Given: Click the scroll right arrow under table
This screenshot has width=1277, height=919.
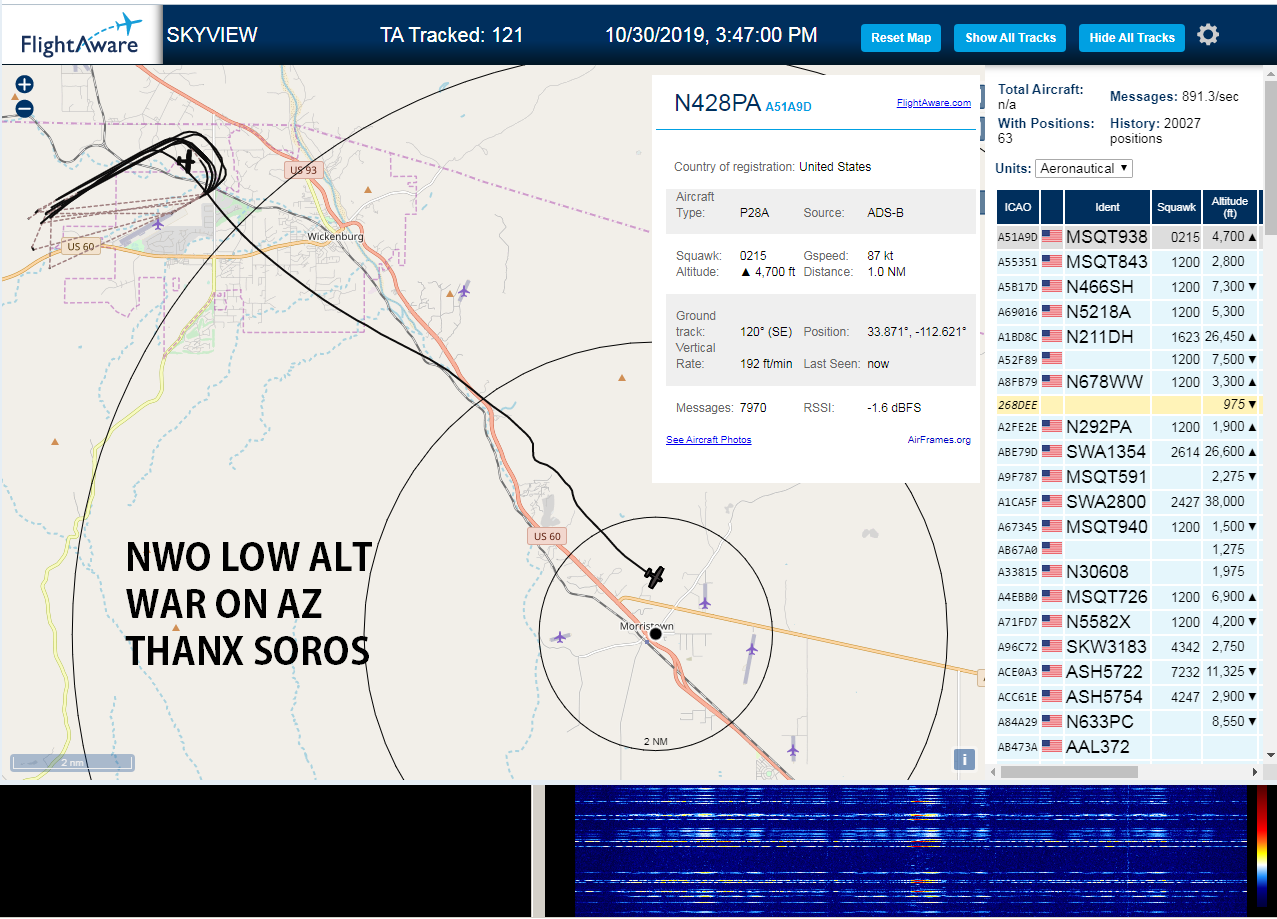Looking at the screenshot, I should coord(1255,772).
